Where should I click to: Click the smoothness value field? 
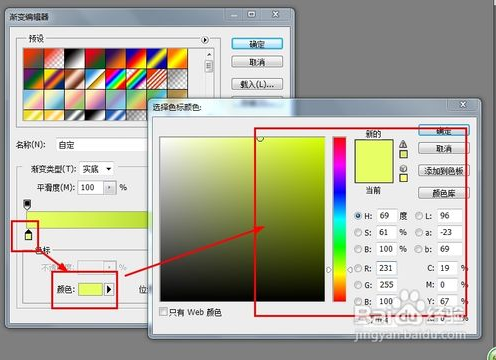click(91, 188)
